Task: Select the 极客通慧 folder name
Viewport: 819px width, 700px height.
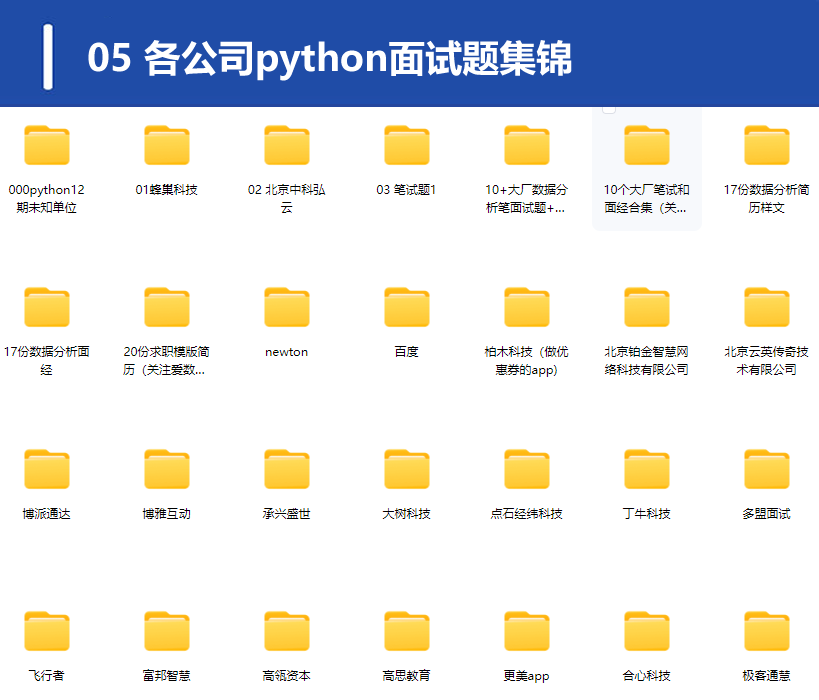Action: pyautogui.click(x=767, y=675)
